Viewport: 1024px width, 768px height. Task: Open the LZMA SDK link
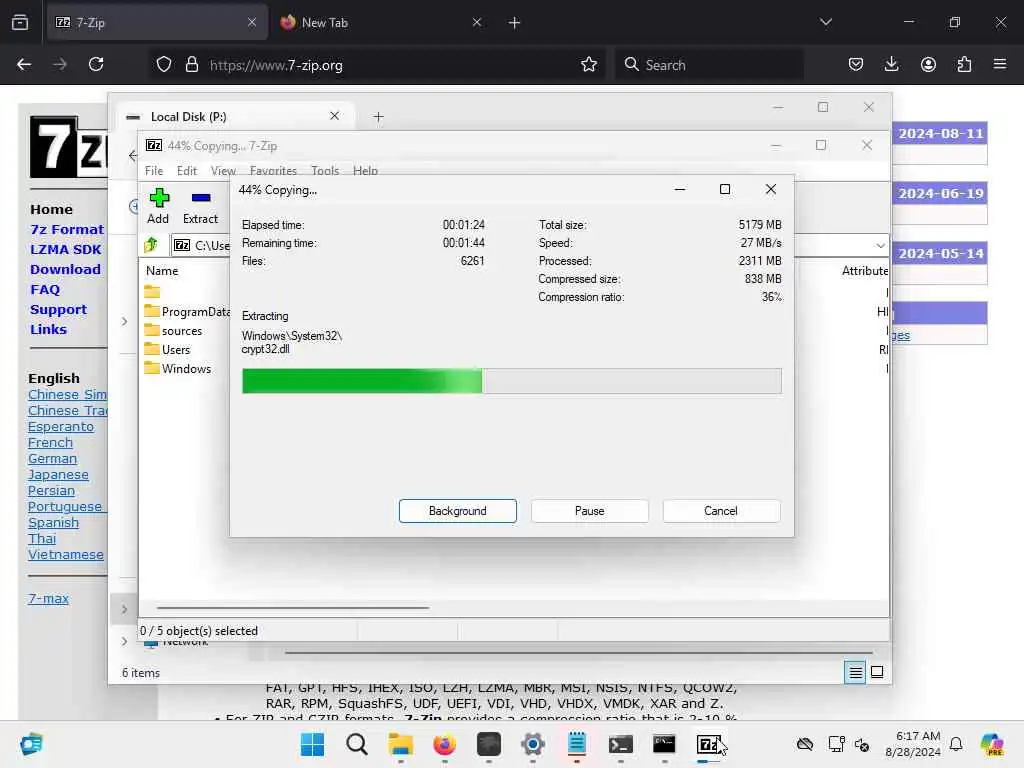(65, 249)
